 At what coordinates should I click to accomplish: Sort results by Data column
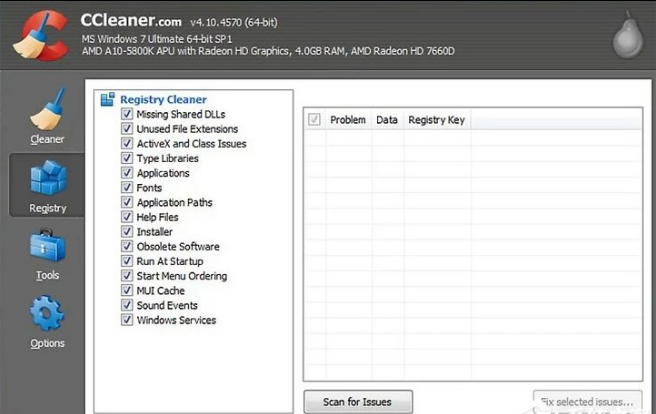coord(387,120)
